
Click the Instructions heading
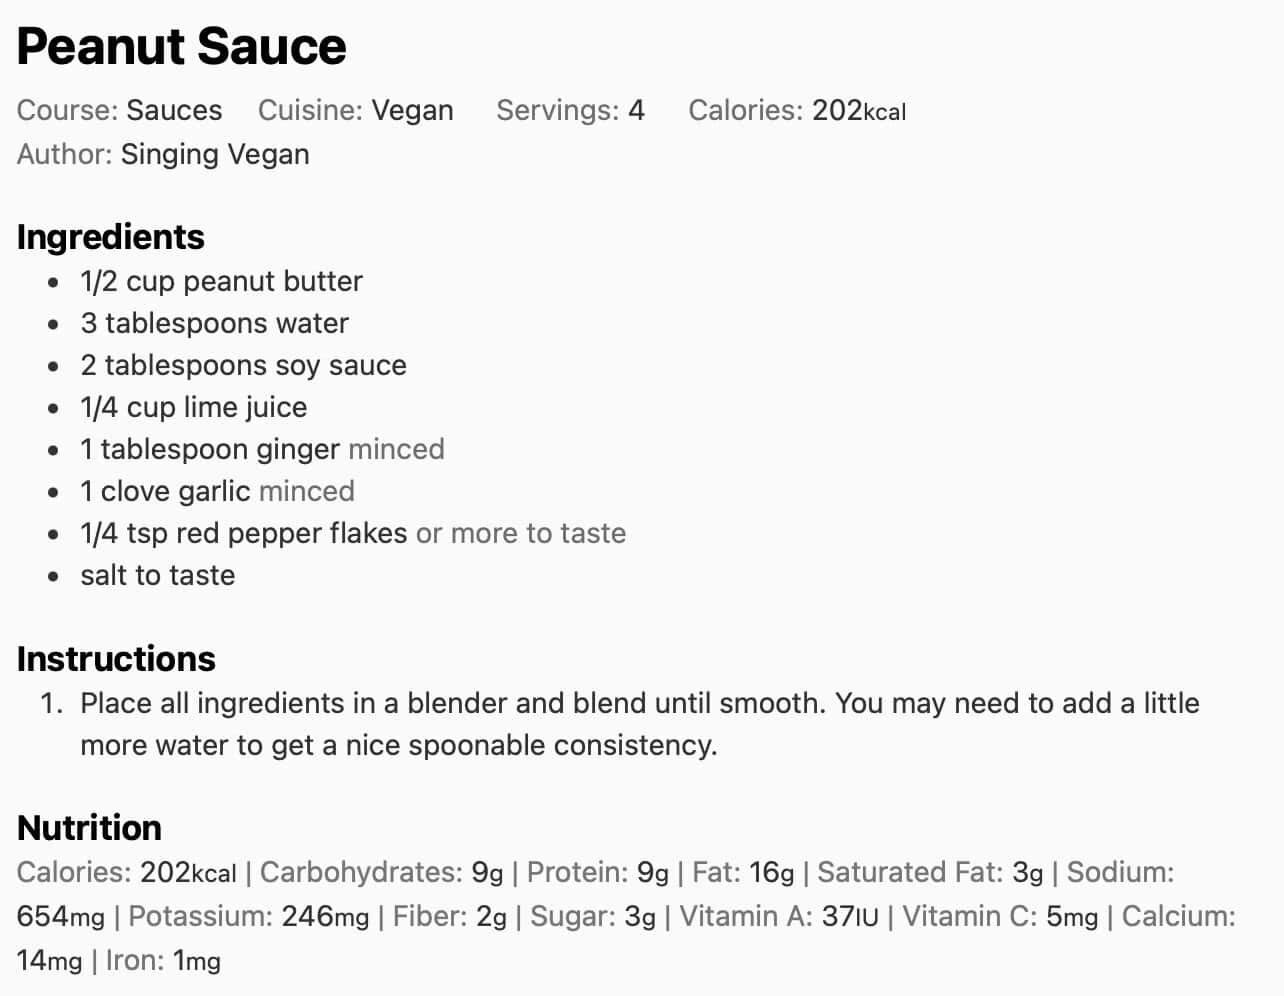[116, 659]
